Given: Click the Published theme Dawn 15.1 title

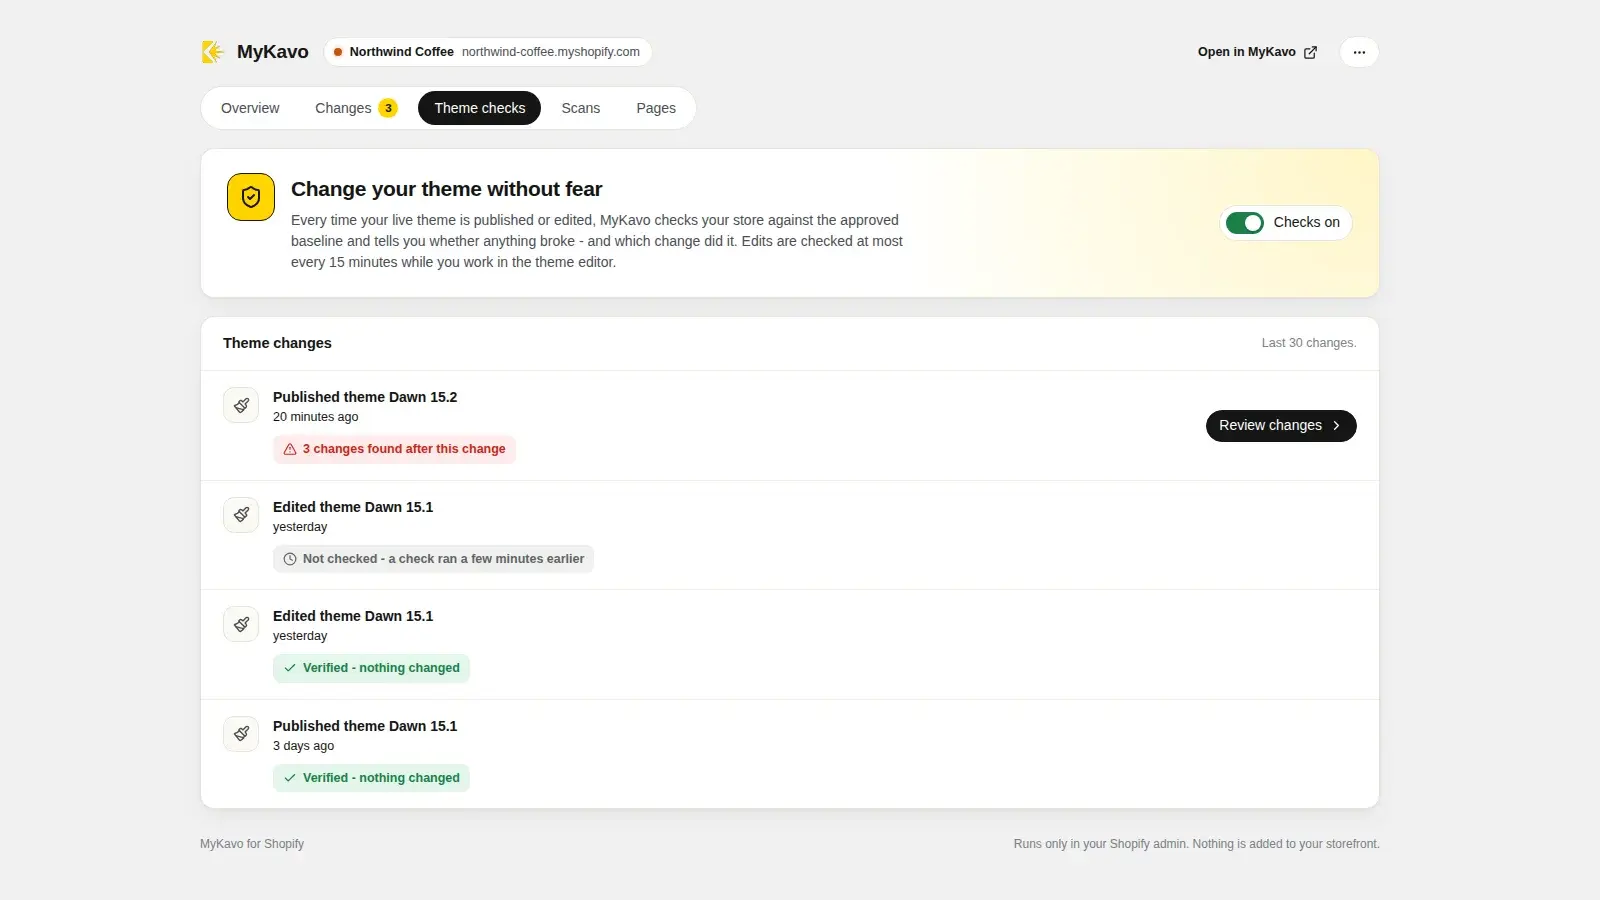Looking at the screenshot, I should pyautogui.click(x=365, y=726).
